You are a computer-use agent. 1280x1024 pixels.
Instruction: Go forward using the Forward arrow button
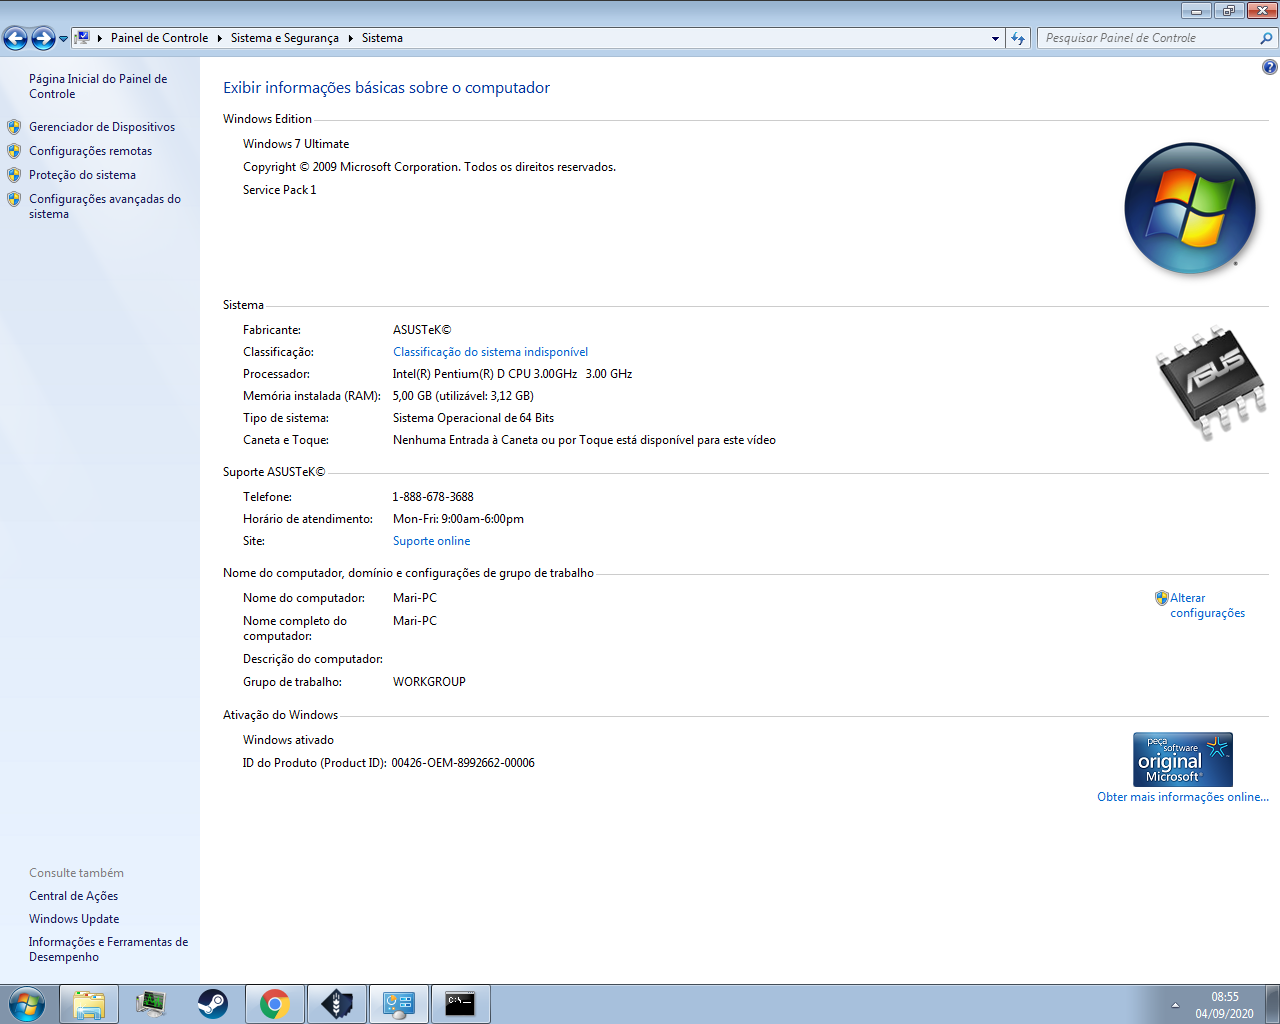pyautogui.click(x=43, y=38)
